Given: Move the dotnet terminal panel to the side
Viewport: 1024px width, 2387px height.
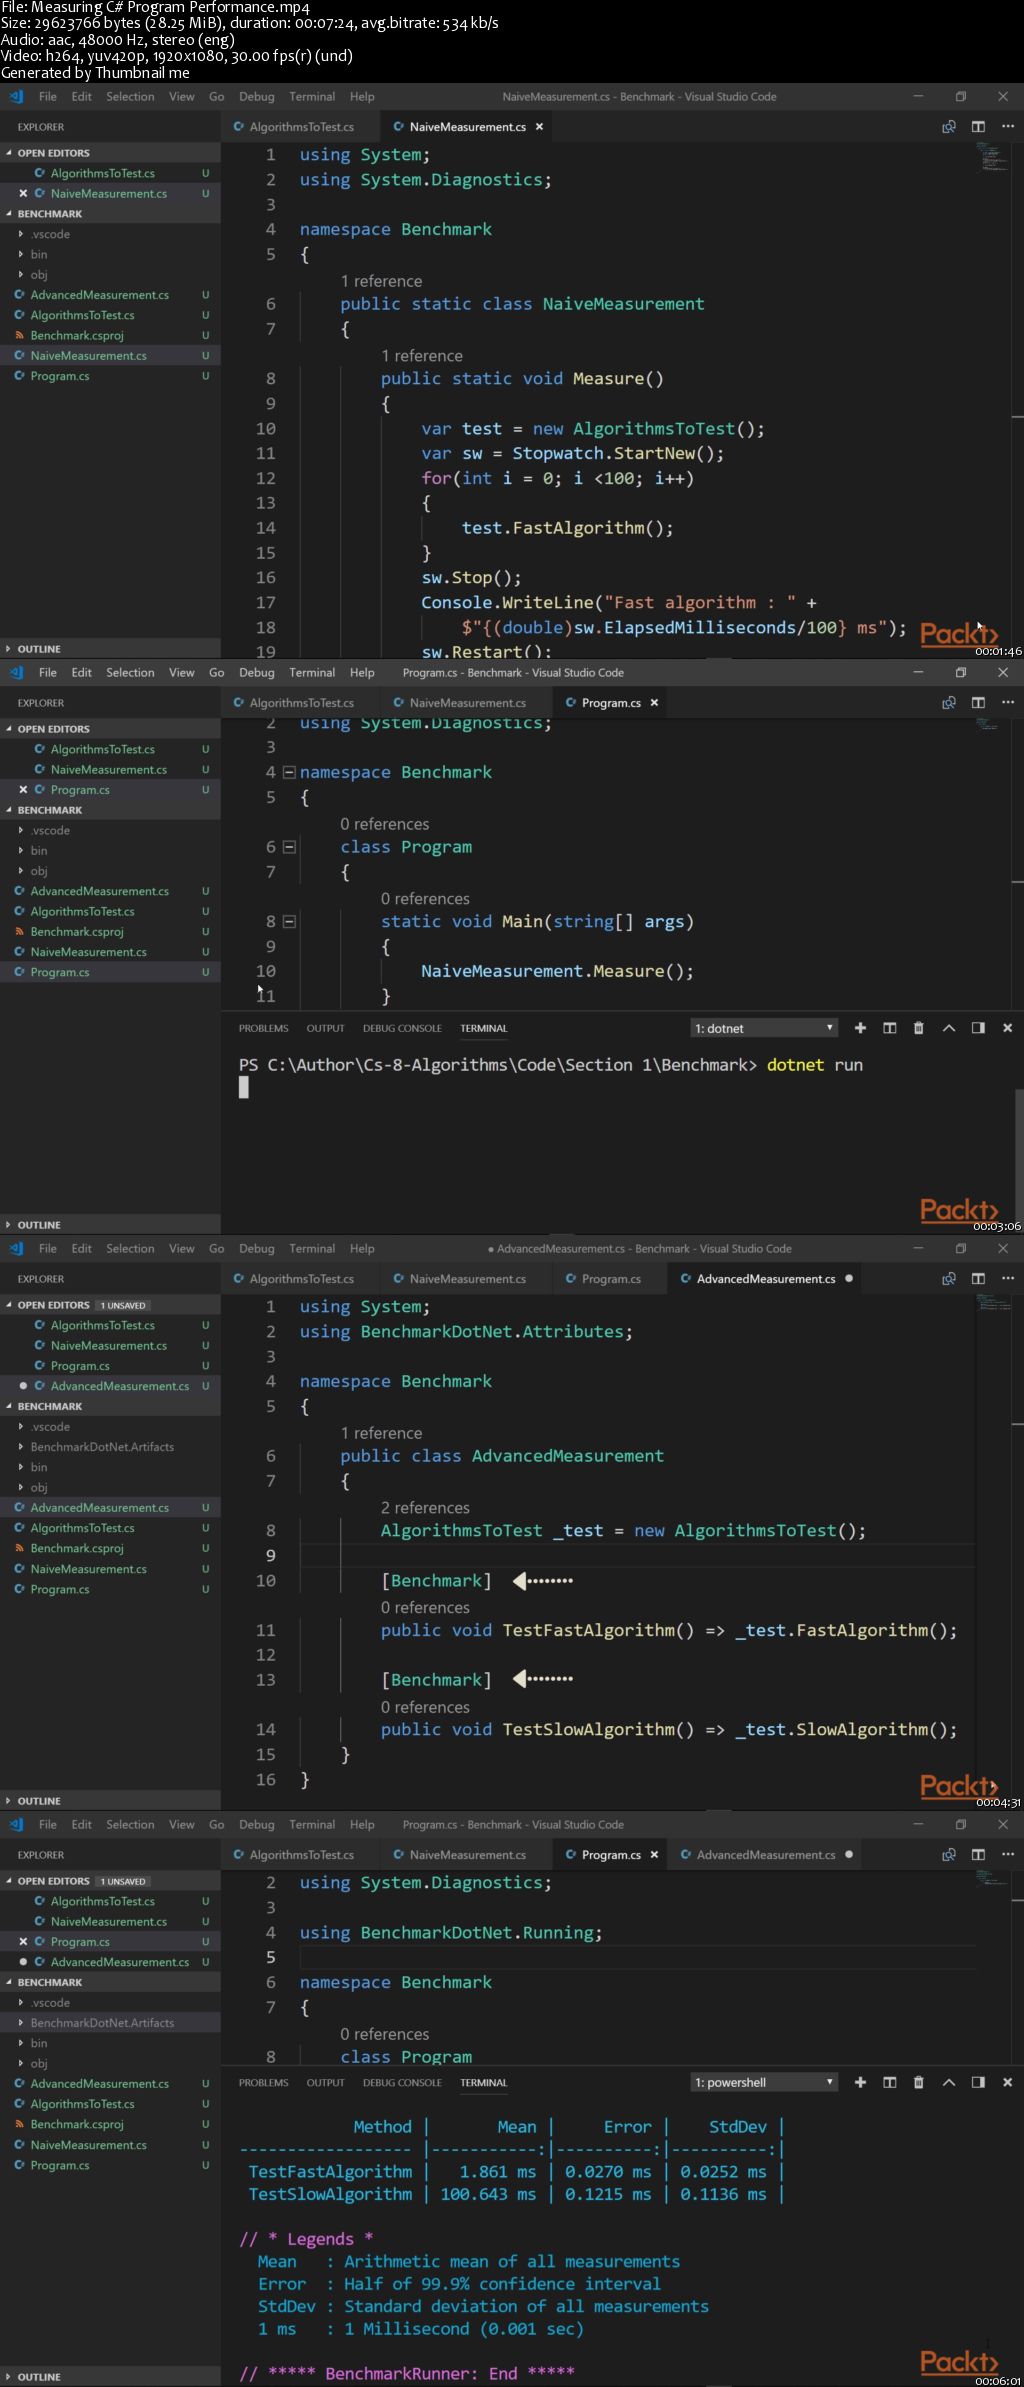Looking at the screenshot, I should 978,1028.
